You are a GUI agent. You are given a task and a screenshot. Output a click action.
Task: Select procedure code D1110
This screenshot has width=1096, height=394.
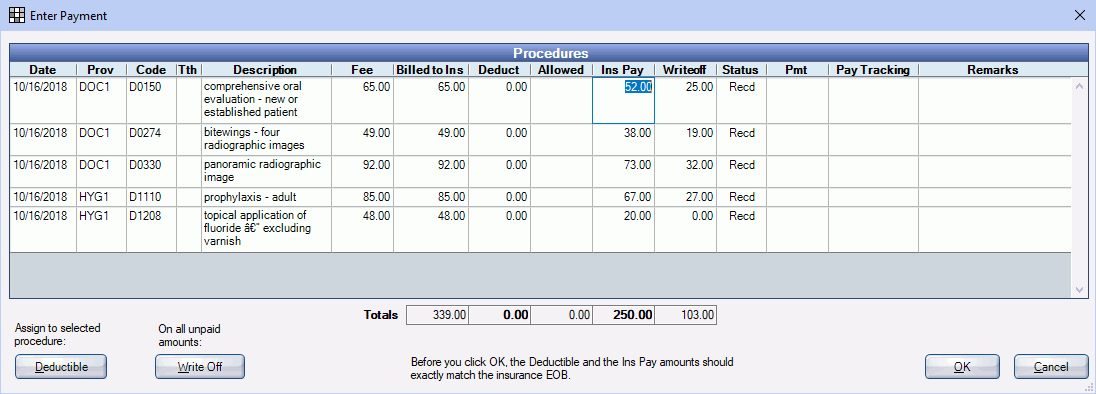pos(151,197)
